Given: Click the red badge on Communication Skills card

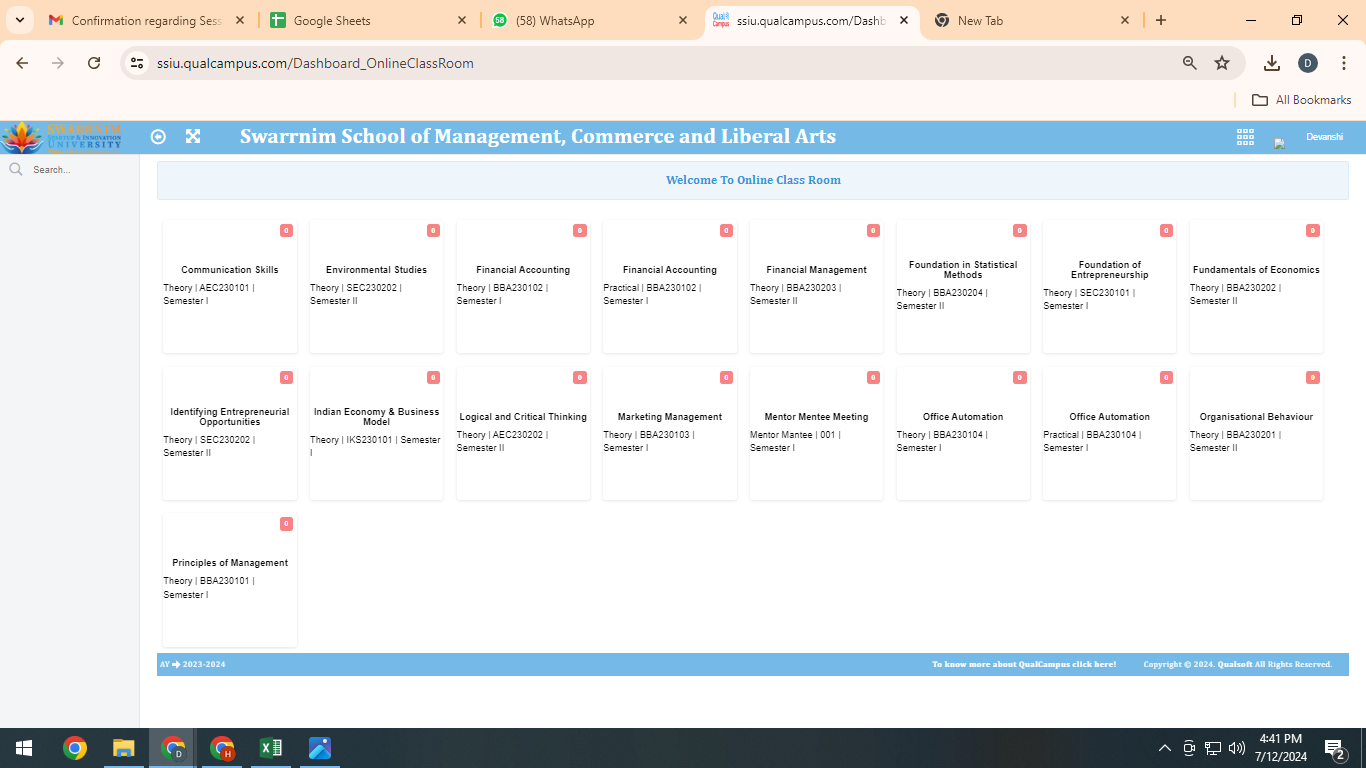Looking at the screenshot, I should (x=286, y=231).
